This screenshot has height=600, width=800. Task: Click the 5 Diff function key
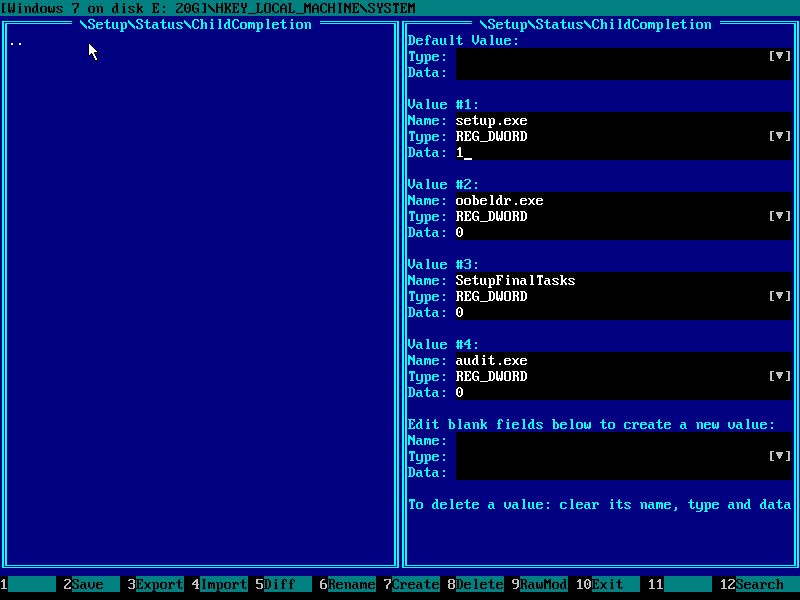pyautogui.click(x=283, y=584)
